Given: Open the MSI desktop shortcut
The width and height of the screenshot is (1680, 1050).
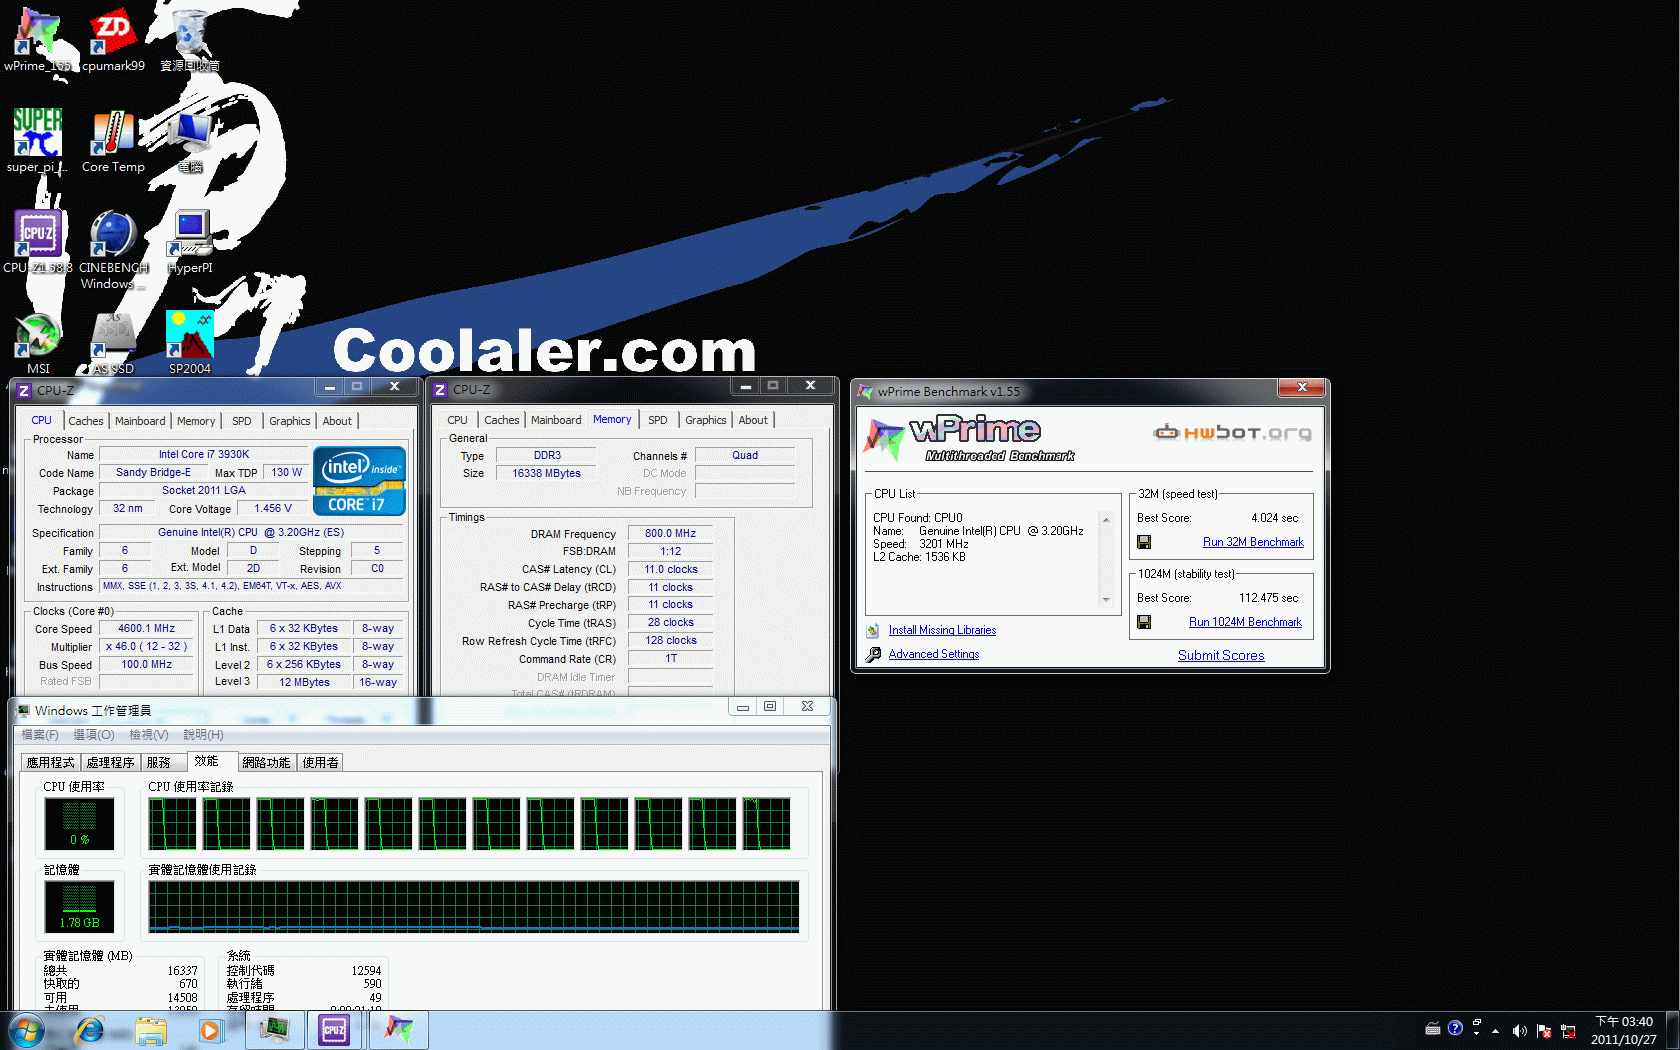Looking at the screenshot, I should tap(38, 343).
